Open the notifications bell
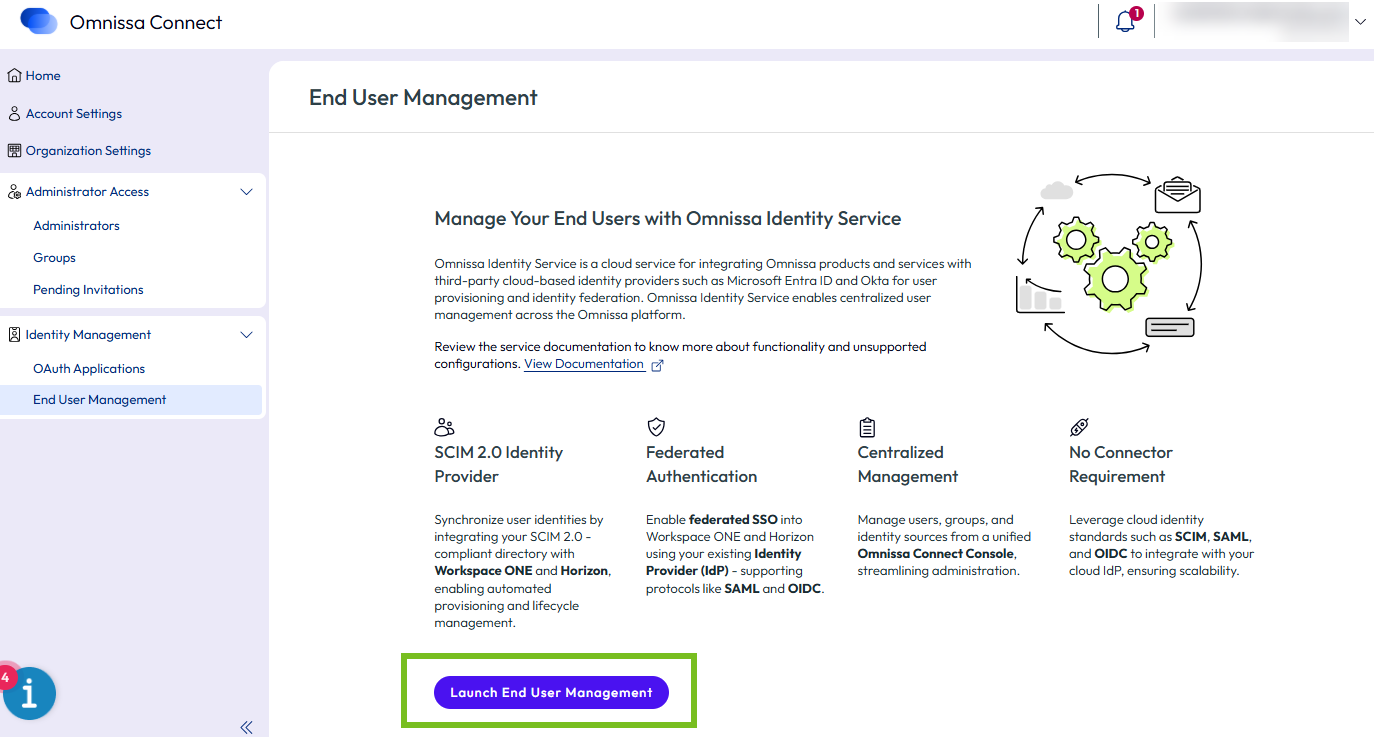 pos(1126,21)
